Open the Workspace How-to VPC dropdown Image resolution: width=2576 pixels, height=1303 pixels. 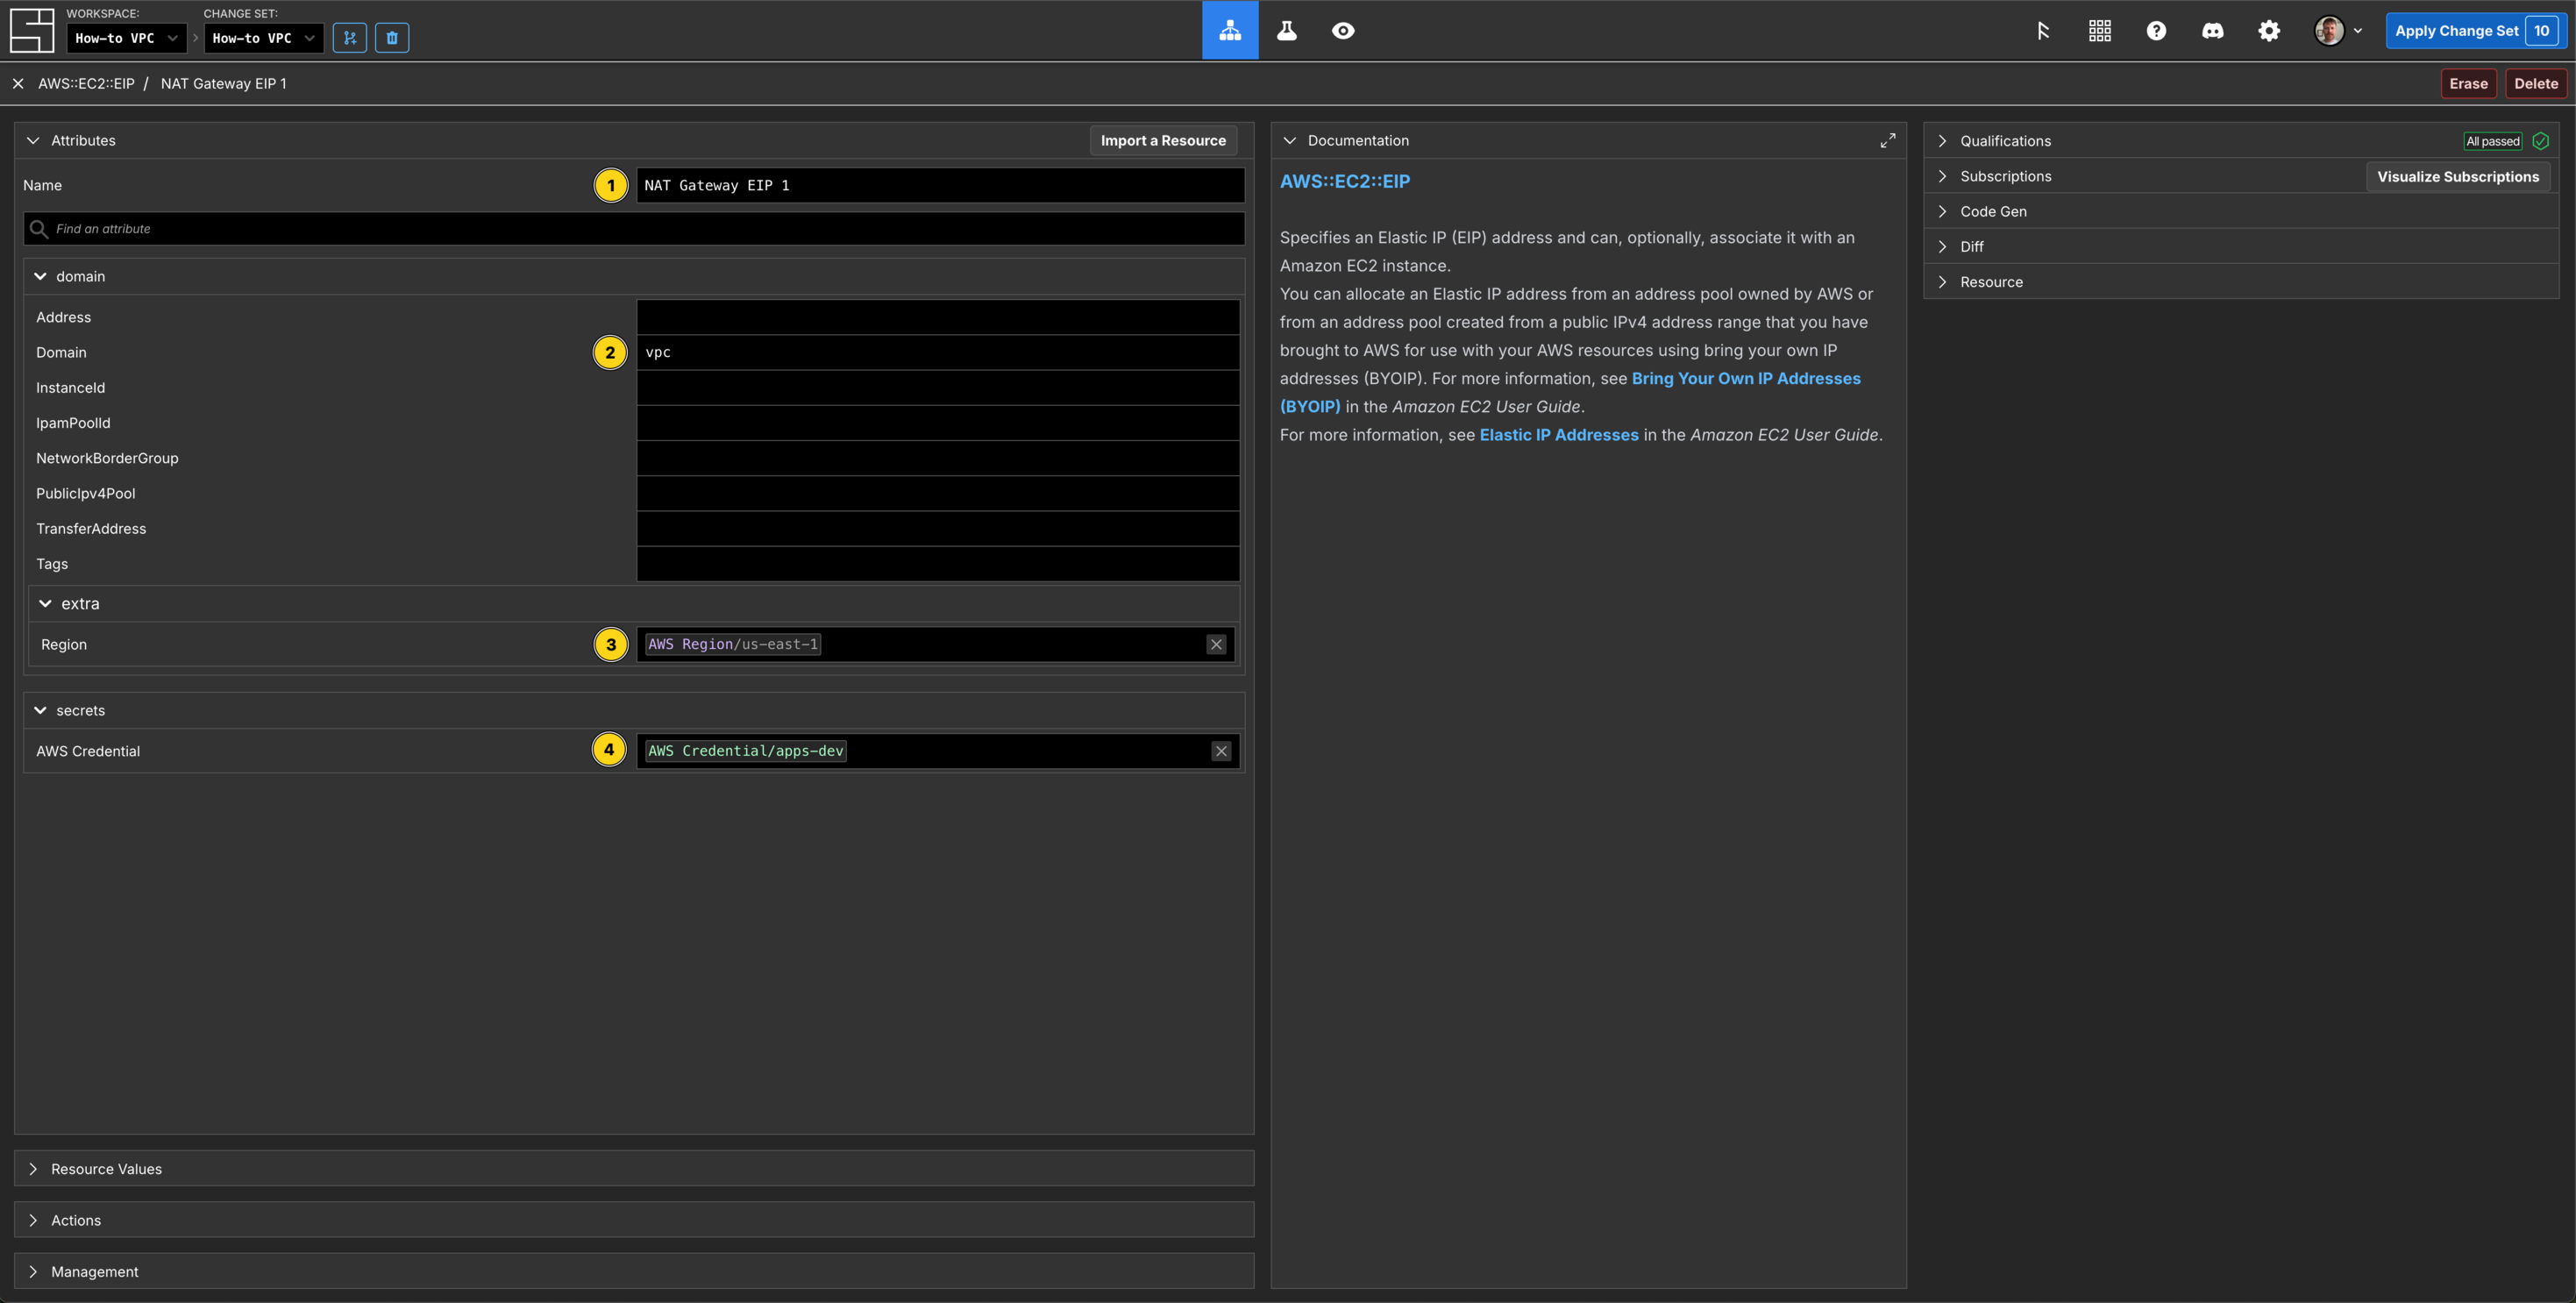126,38
